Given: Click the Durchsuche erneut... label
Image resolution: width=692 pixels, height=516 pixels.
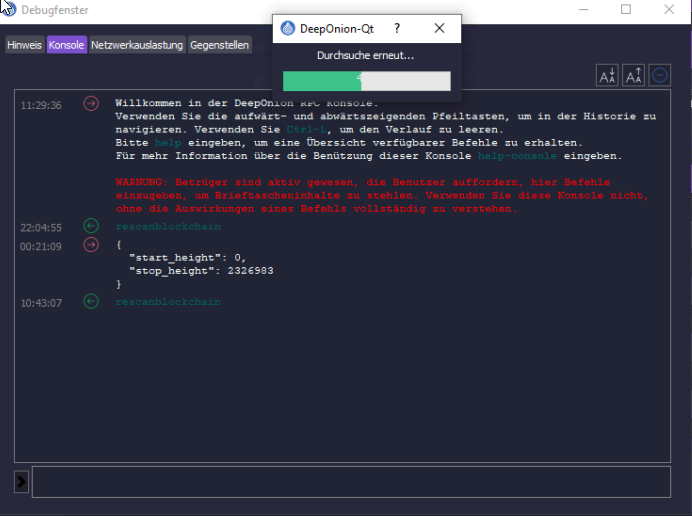Looking at the screenshot, I should coord(365,56).
